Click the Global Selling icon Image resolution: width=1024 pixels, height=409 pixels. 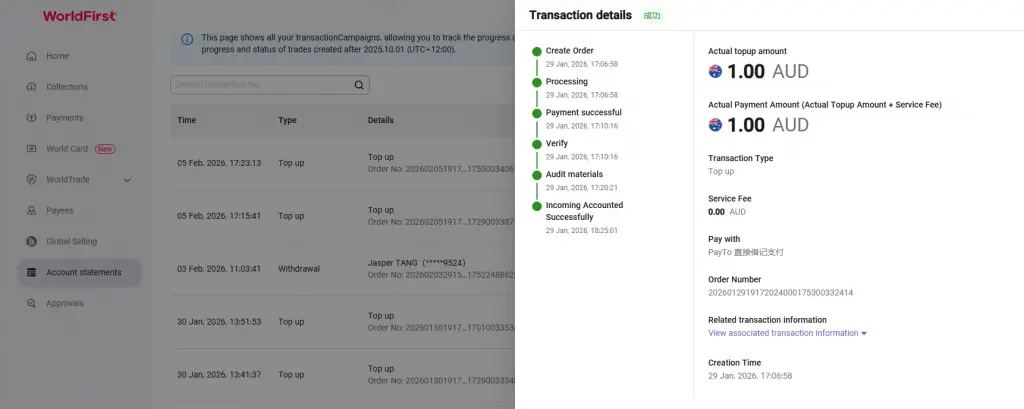click(x=32, y=242)
